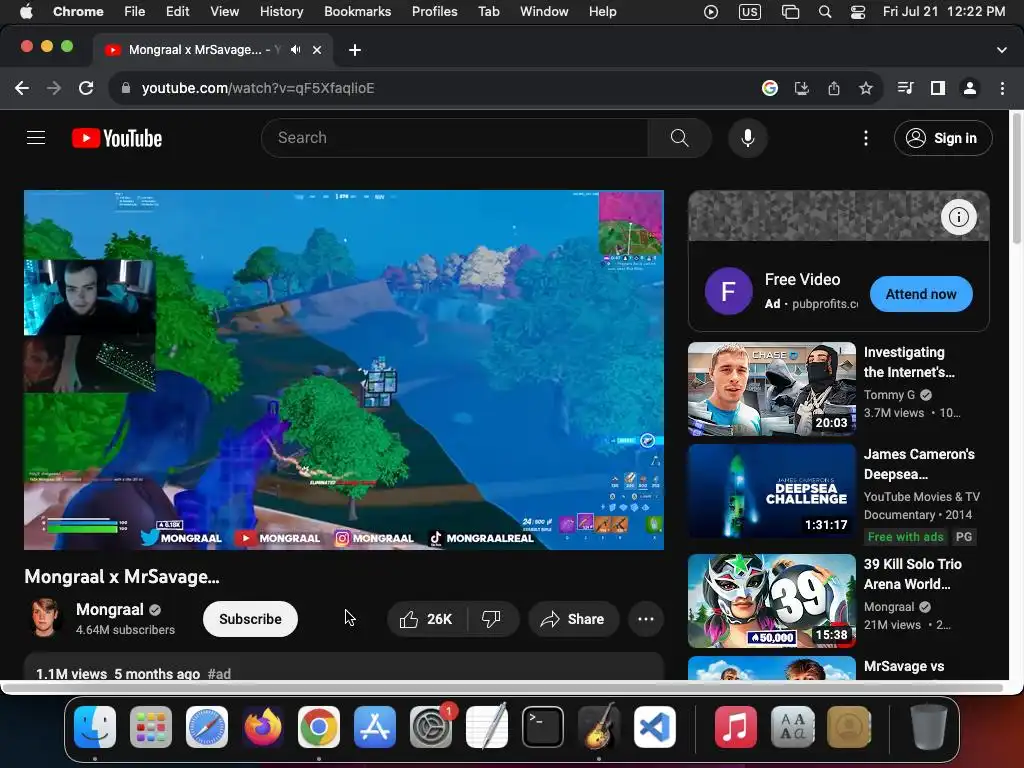Click '39 Kill Solo Trio Arena World...' title
This screenshot has width=1024, height=768.
click(x=912, y=574)
